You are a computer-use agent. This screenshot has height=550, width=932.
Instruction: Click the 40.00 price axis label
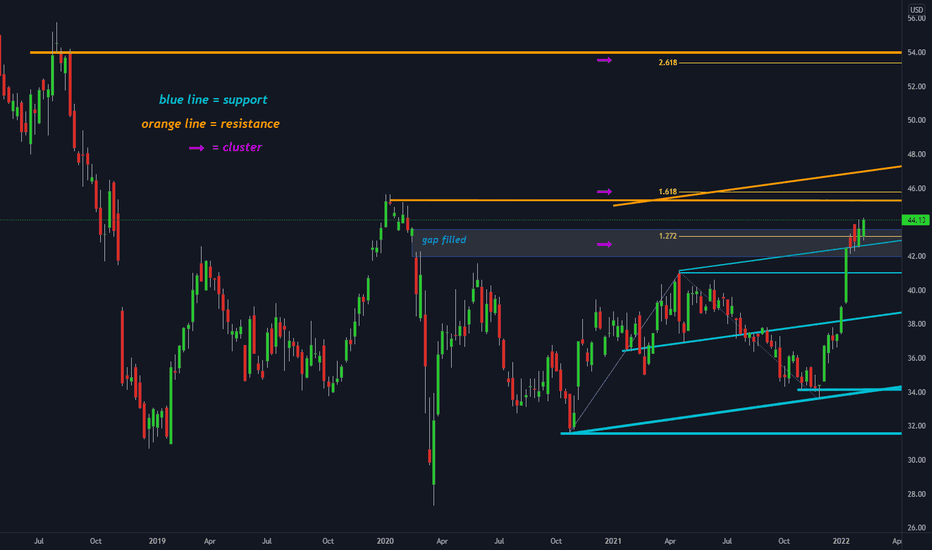pyautogui.click(x=916, y=290)
